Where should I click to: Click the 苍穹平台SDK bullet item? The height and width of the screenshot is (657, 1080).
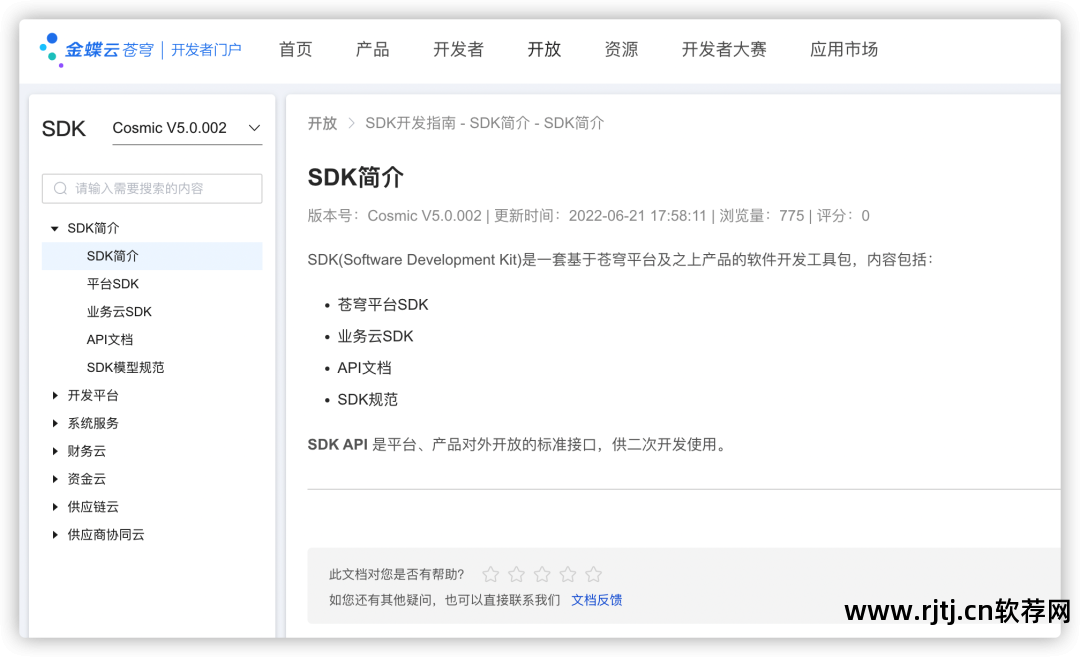[383, 304]
